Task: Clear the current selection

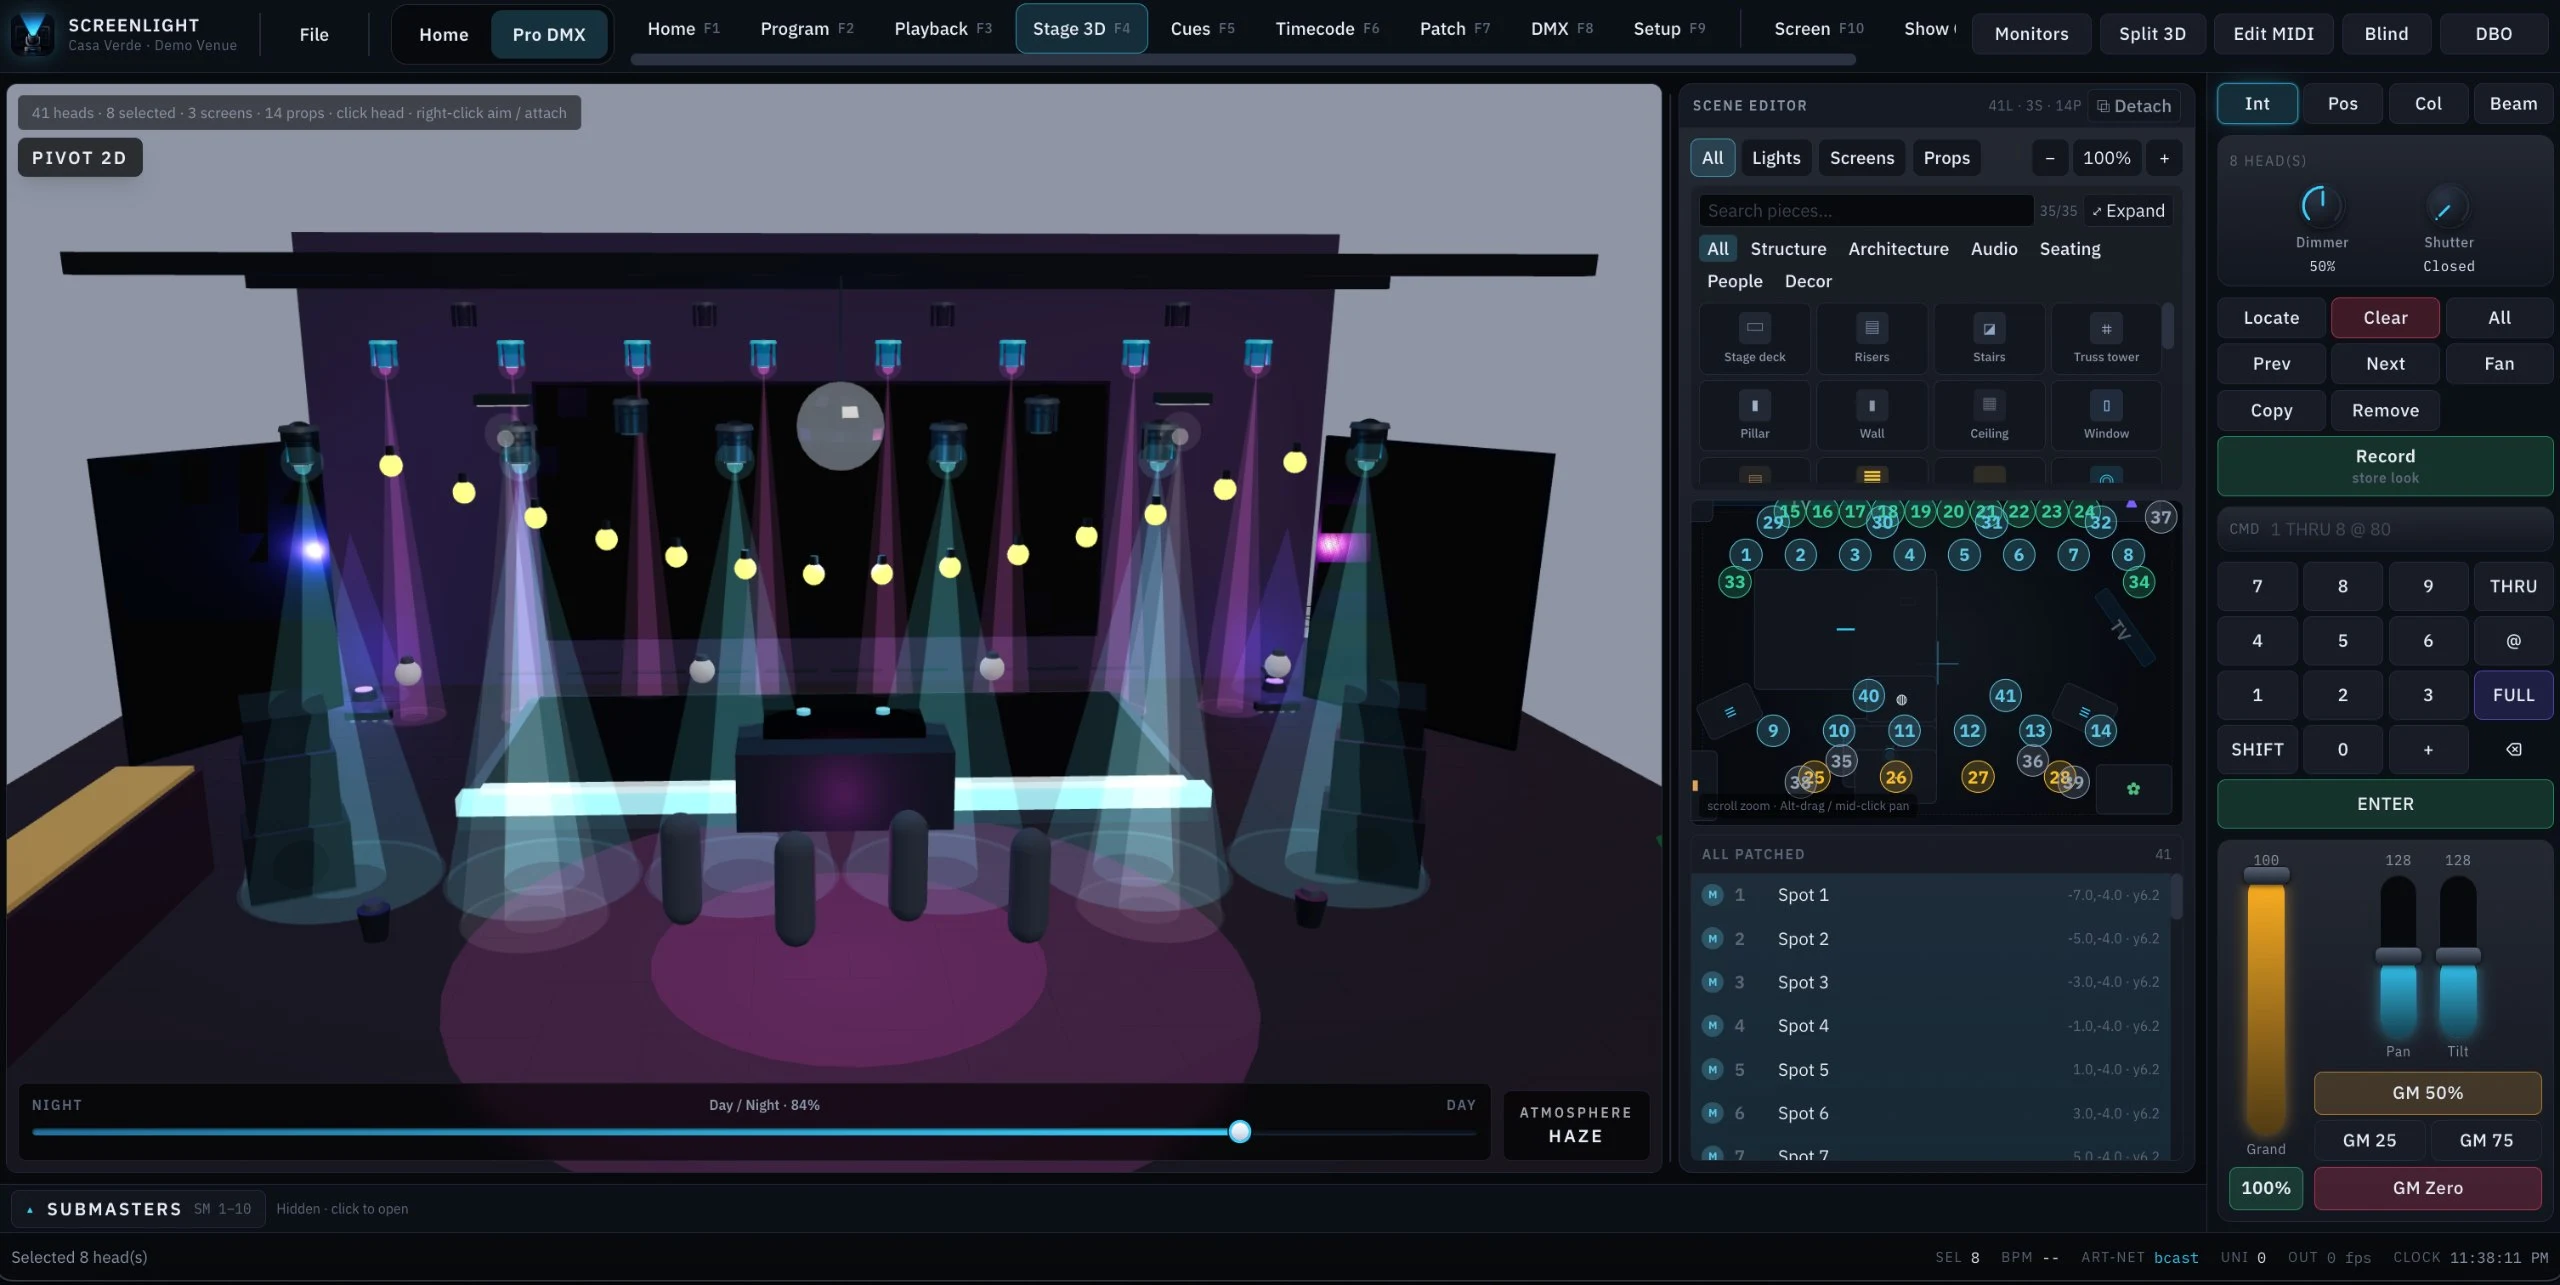Action: tap(2385, 318)
